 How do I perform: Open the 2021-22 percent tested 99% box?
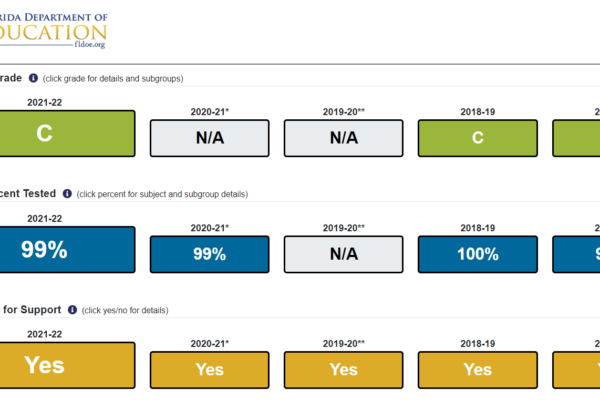[67, 250]
